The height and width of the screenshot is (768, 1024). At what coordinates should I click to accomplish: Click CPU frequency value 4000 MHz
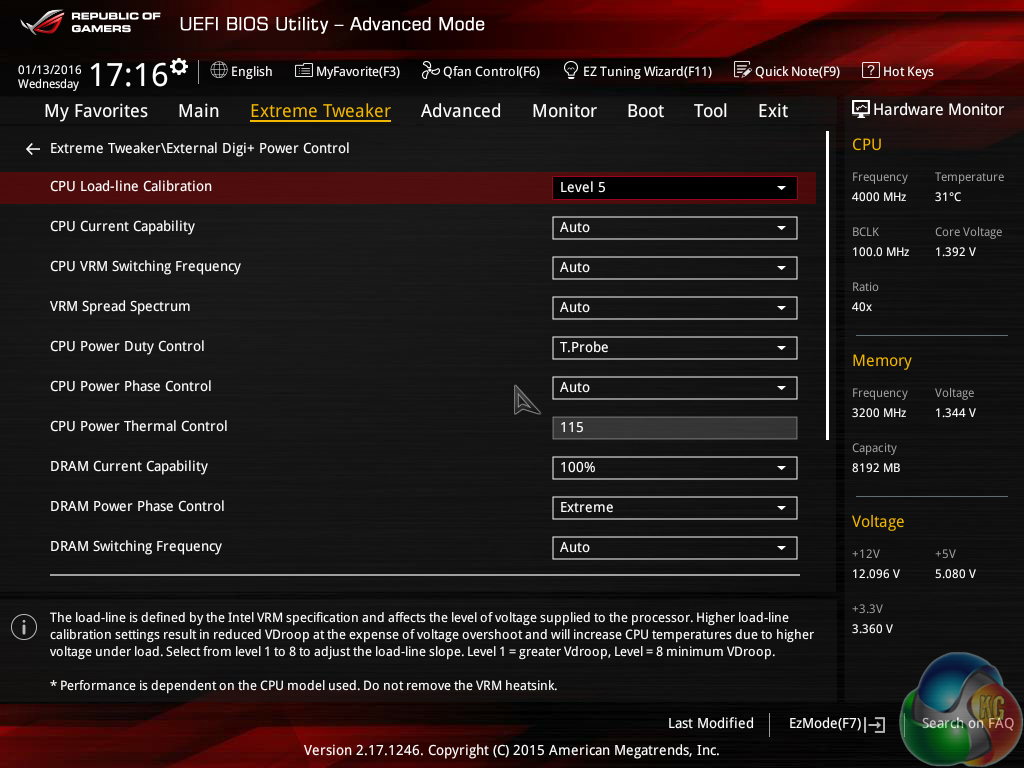(878, 197)
